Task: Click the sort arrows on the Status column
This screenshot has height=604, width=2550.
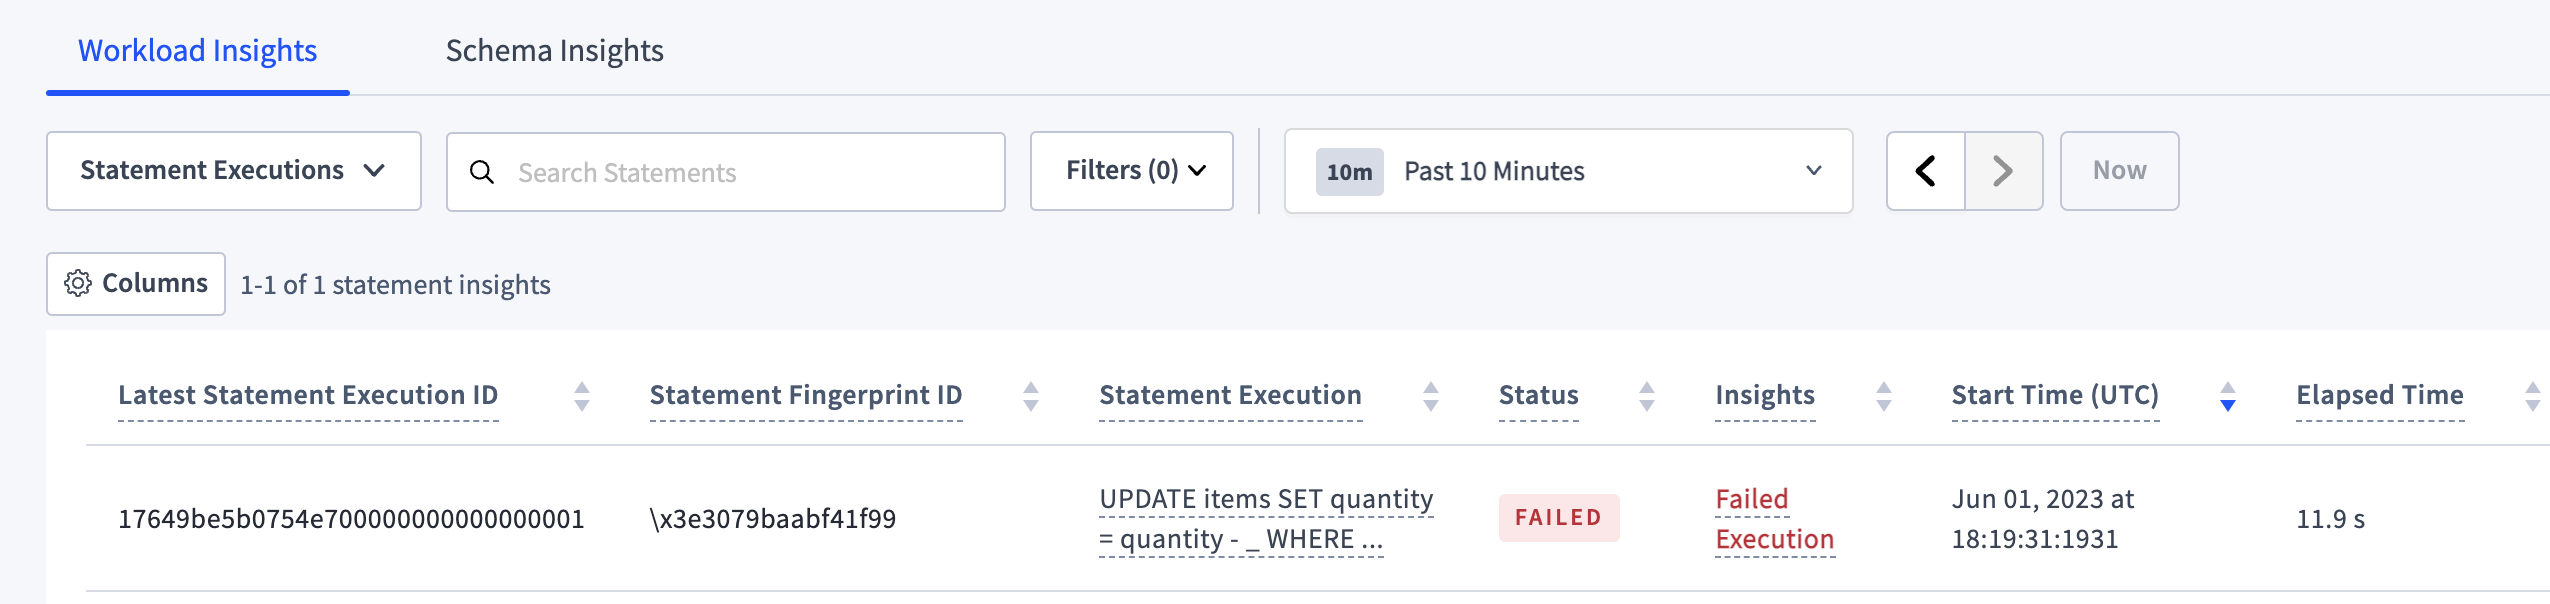Action: [x=1646, y=395]
